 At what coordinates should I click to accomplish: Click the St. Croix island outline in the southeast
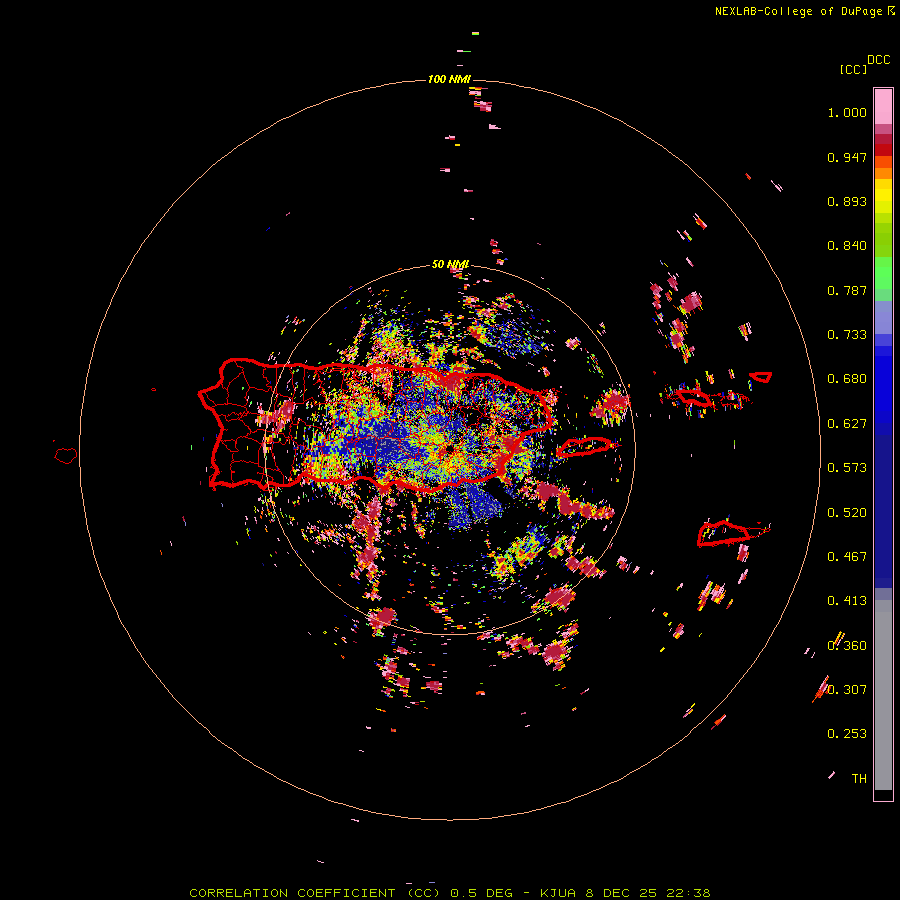tap(724, 533)
